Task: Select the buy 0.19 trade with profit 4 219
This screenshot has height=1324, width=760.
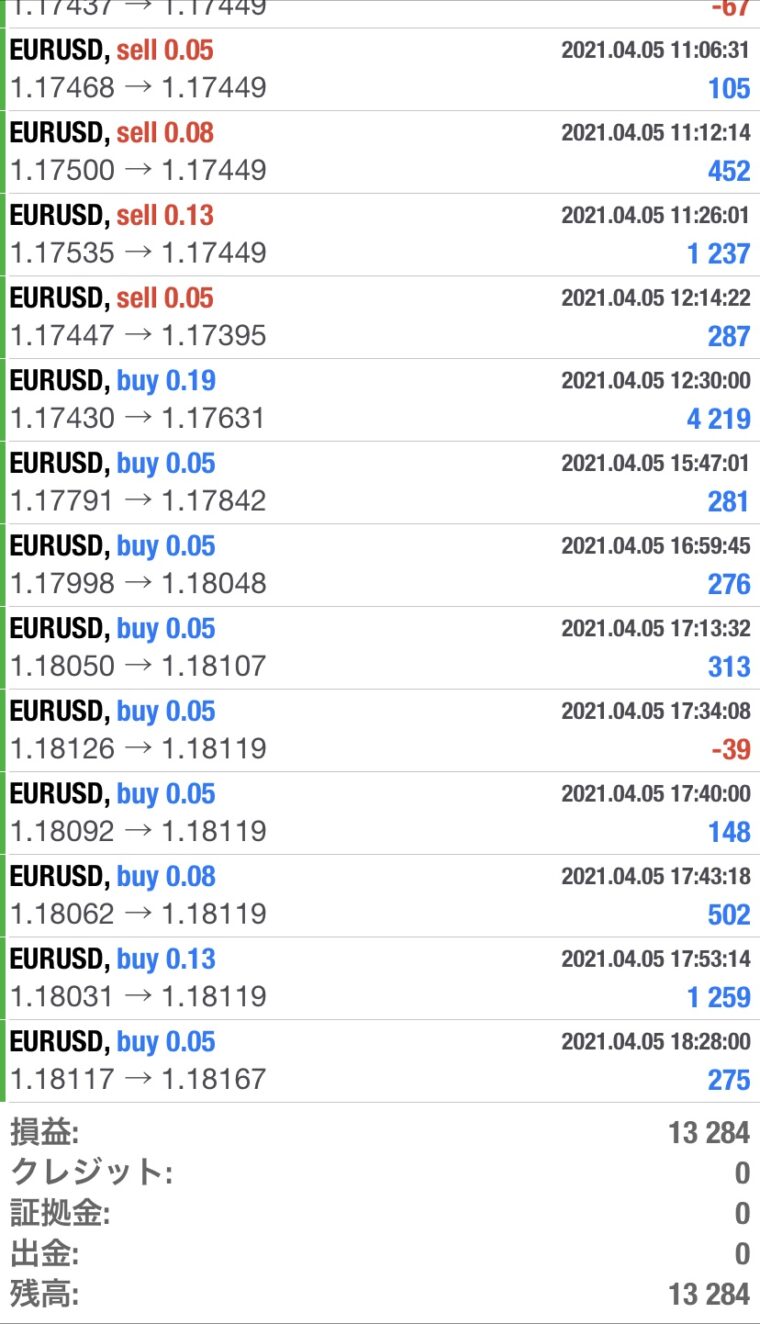Action: (x=380, y=400)
